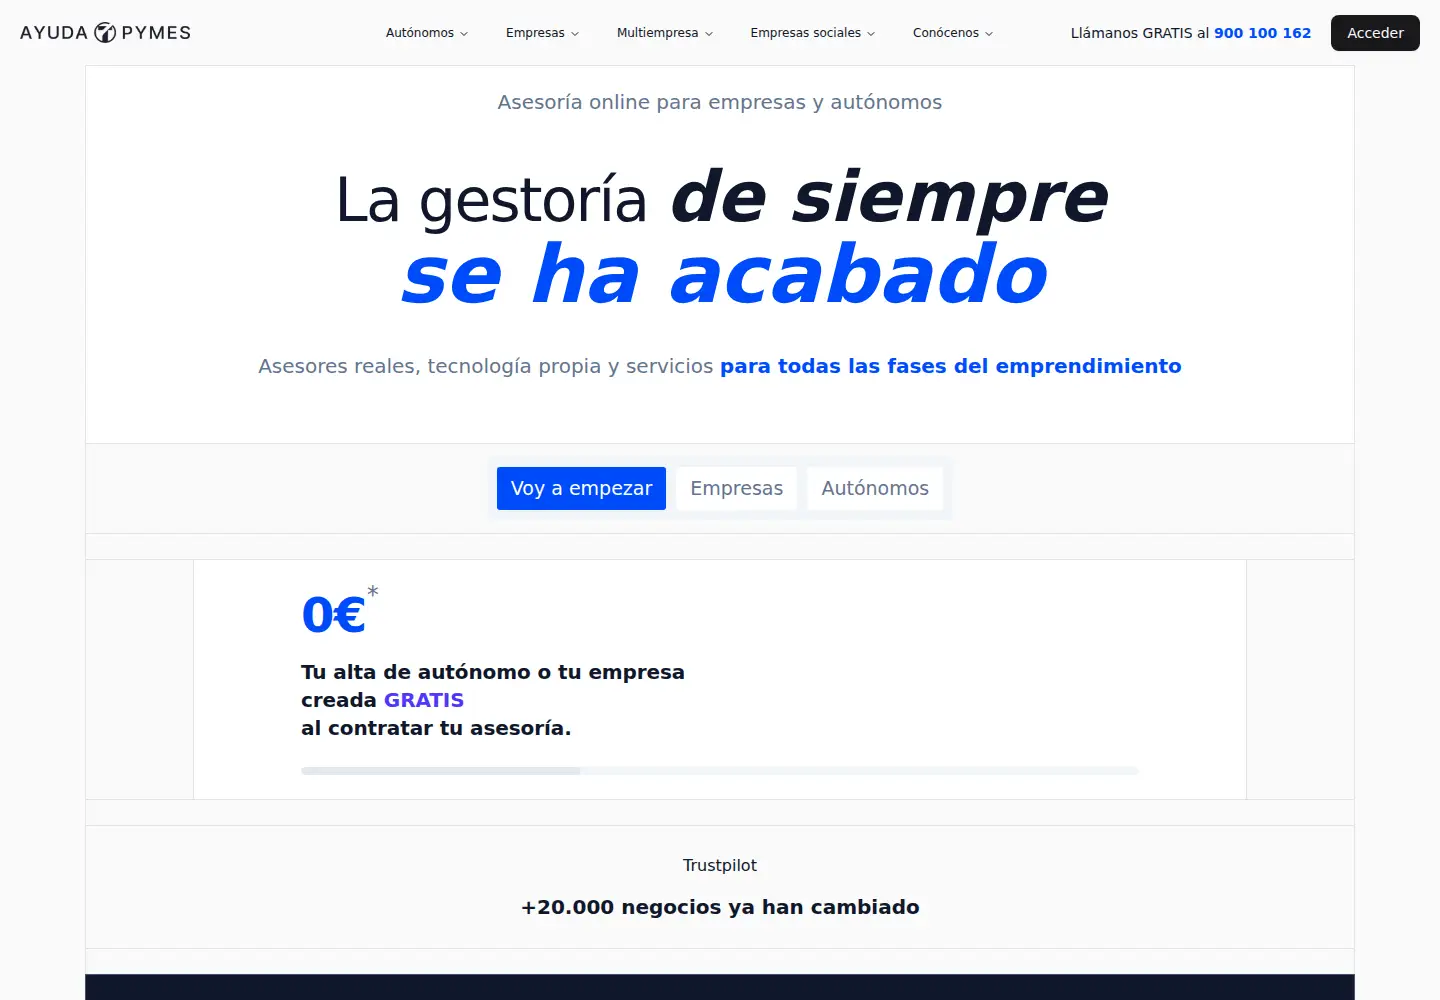
Task: Click 'Asesoría online para empresas y autónomos' text
Action: pyautogui.click(x=720, y=102)
